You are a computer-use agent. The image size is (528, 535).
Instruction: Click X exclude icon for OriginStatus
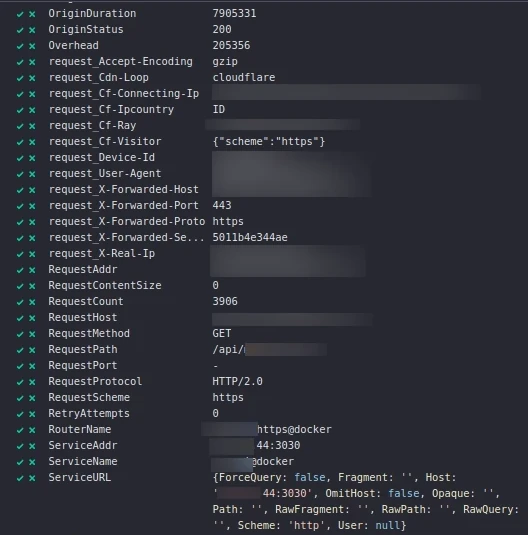32,30
